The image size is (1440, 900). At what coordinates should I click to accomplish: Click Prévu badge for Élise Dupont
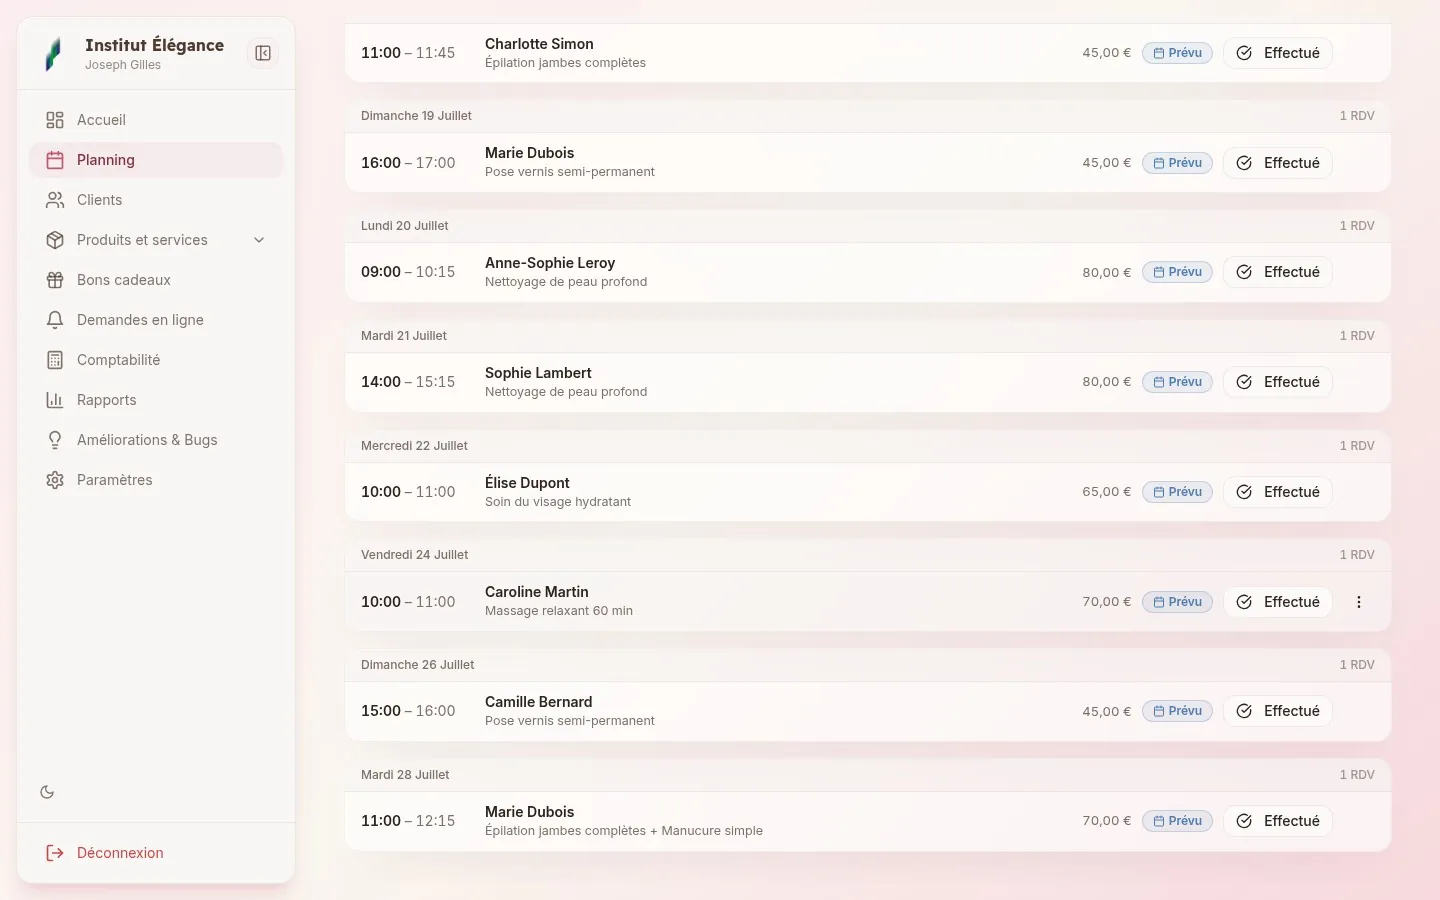point(1177,492)
